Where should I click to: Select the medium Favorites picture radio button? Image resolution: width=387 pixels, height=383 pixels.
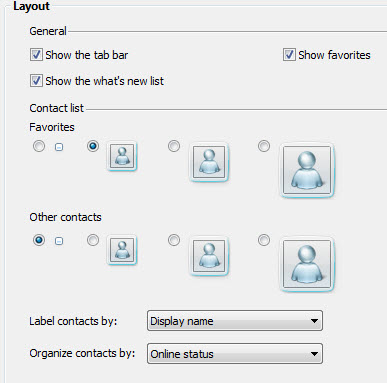pos(174,146)
